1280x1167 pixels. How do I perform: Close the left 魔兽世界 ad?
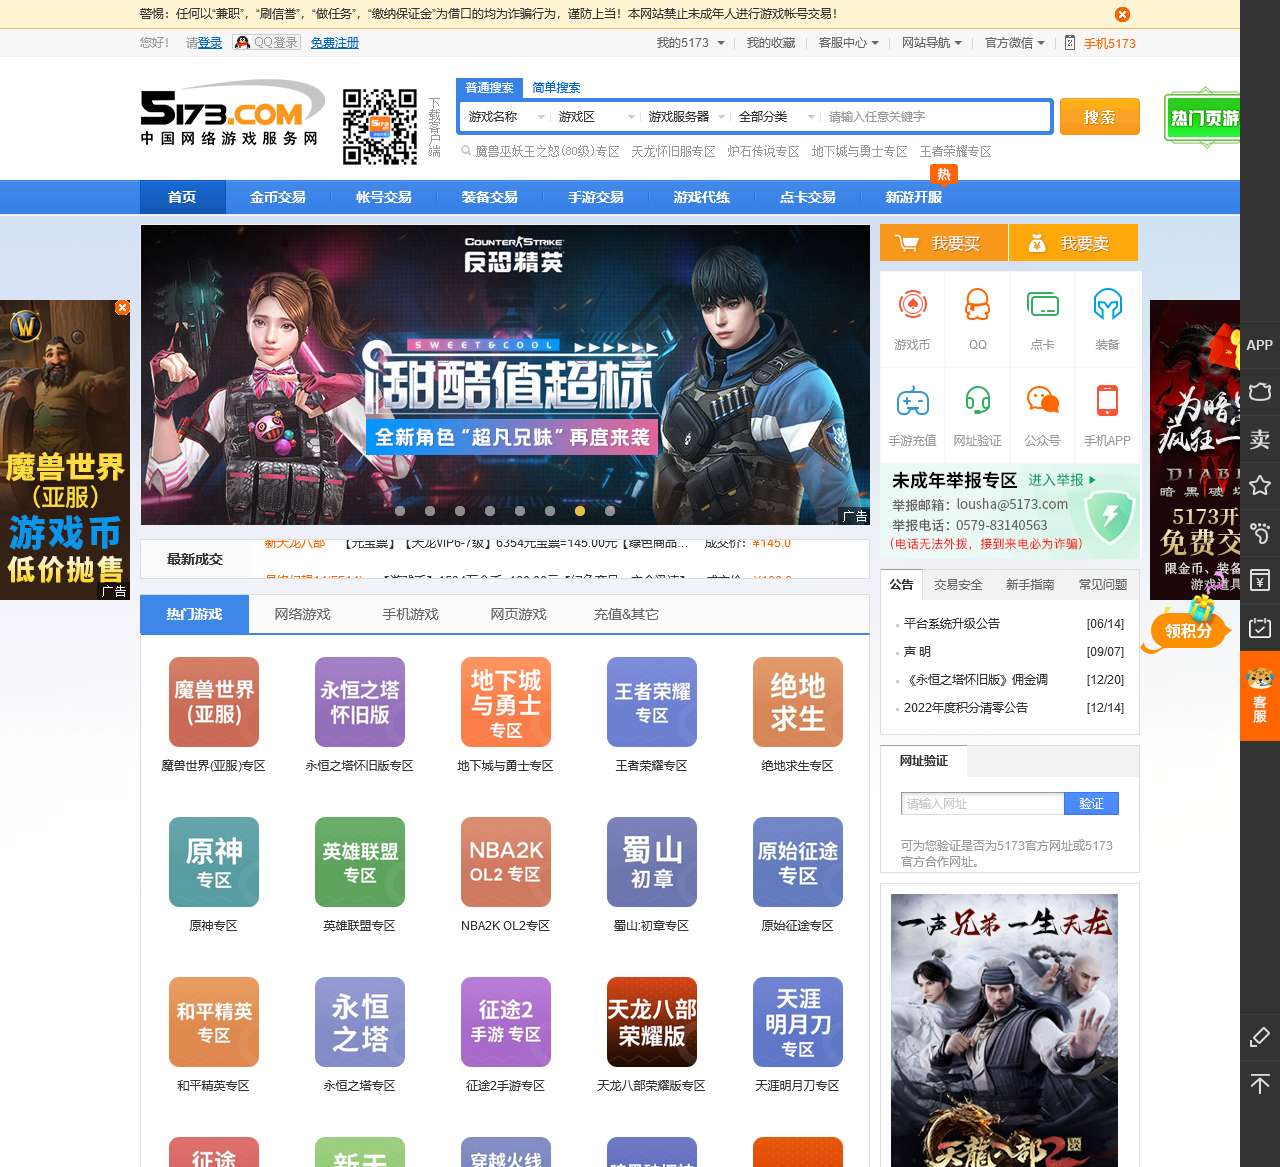[x=122, y=307]
